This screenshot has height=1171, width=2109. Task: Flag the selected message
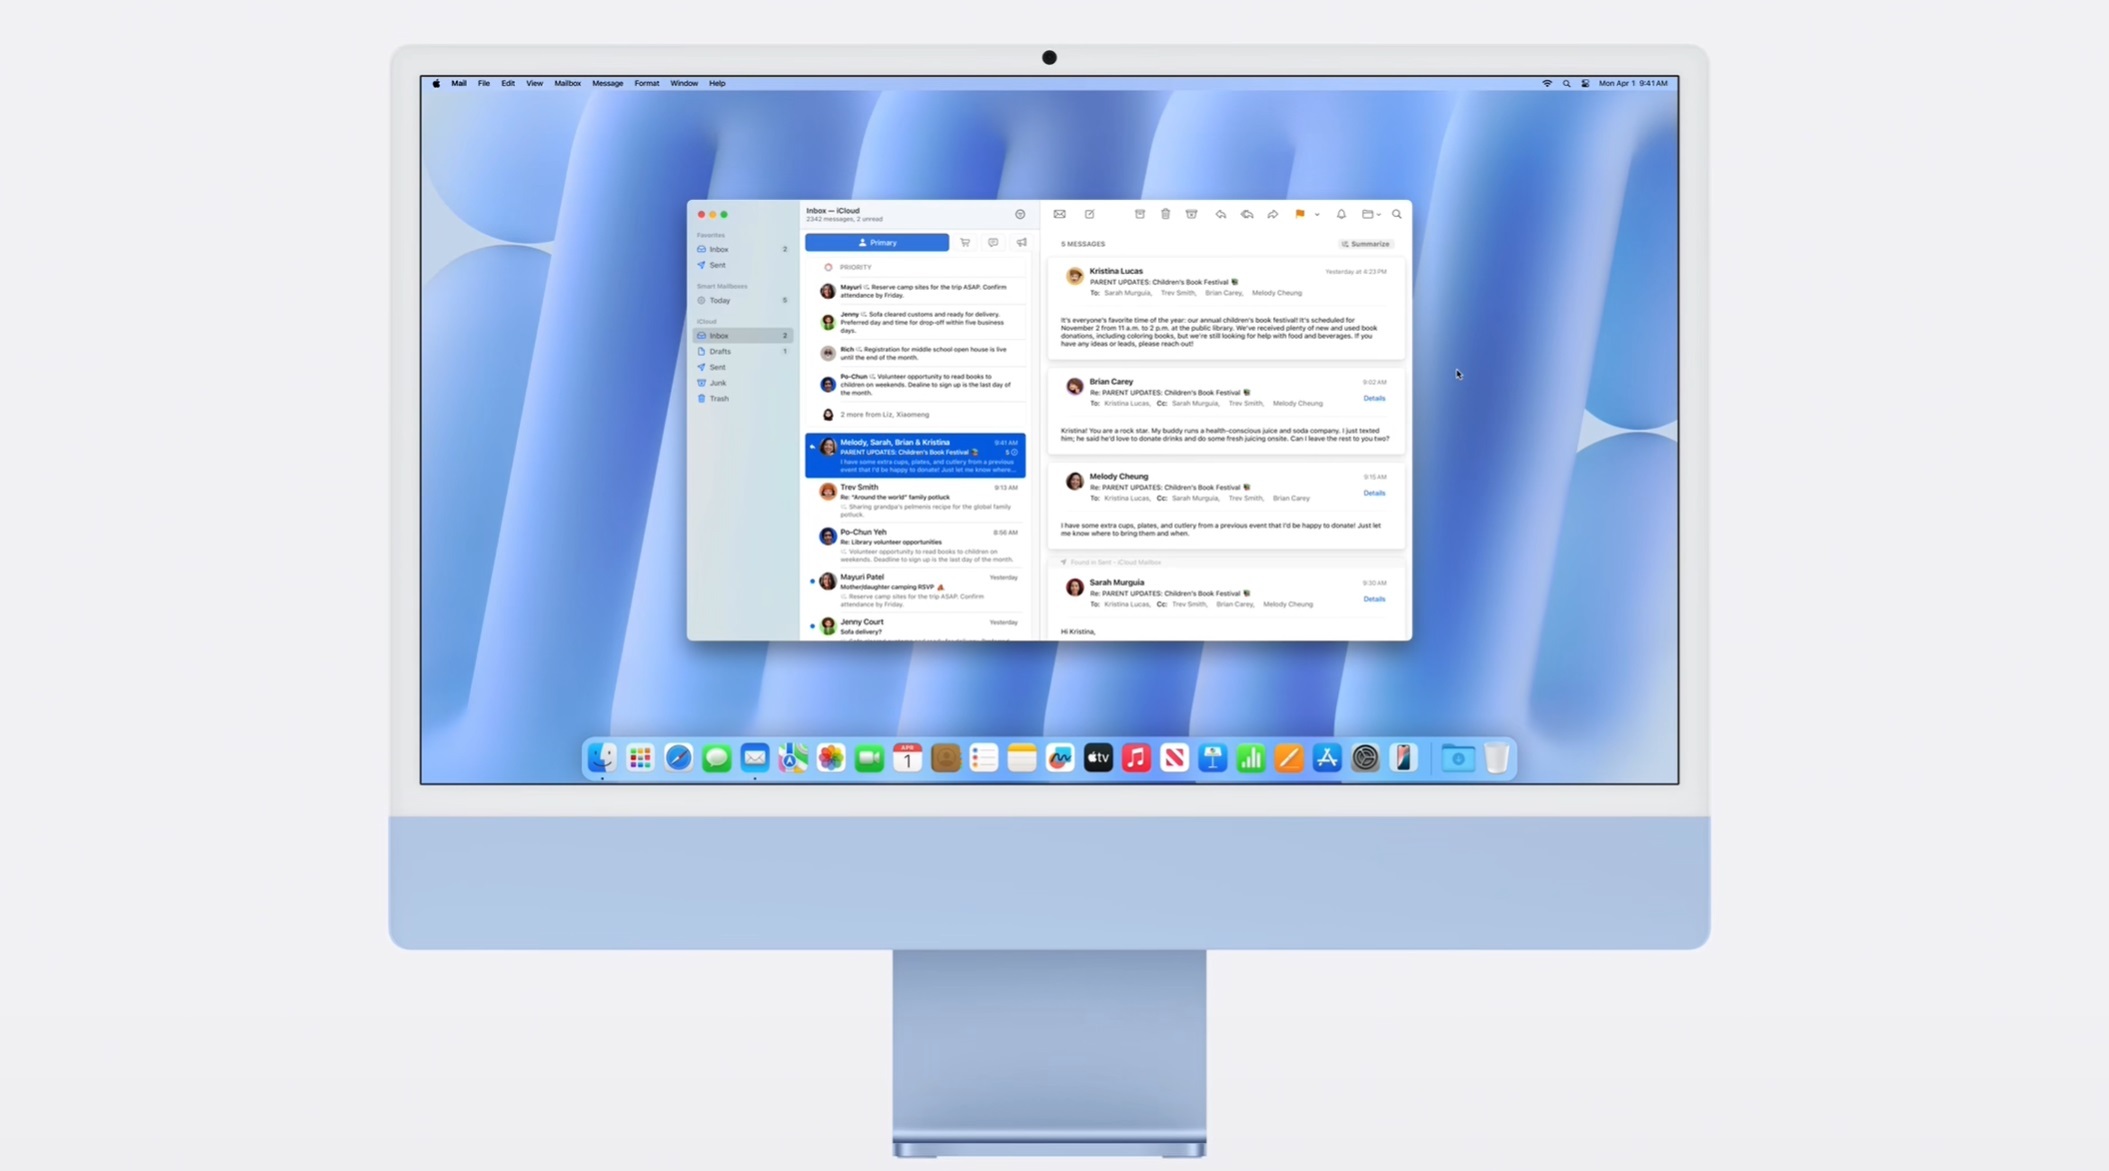1299,214
